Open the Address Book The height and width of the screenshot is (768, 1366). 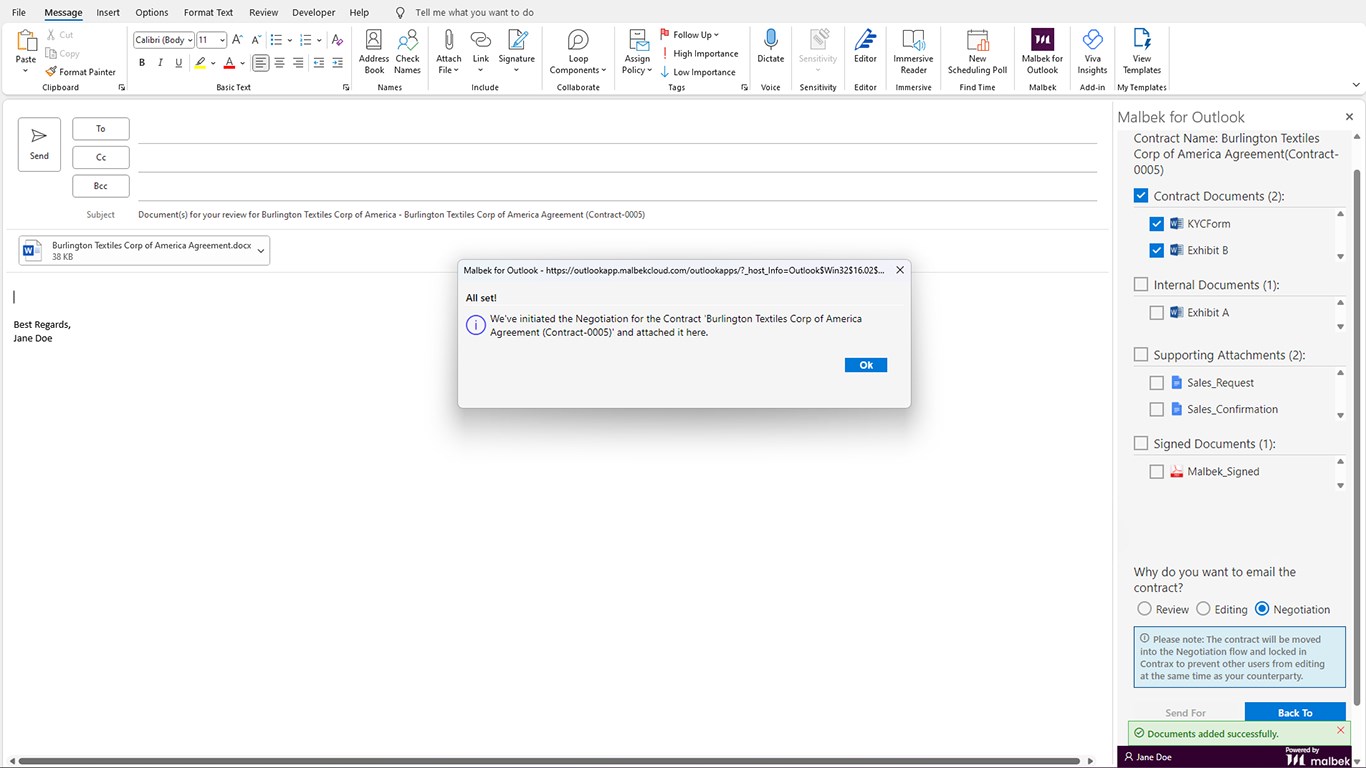tap(374, 52)
